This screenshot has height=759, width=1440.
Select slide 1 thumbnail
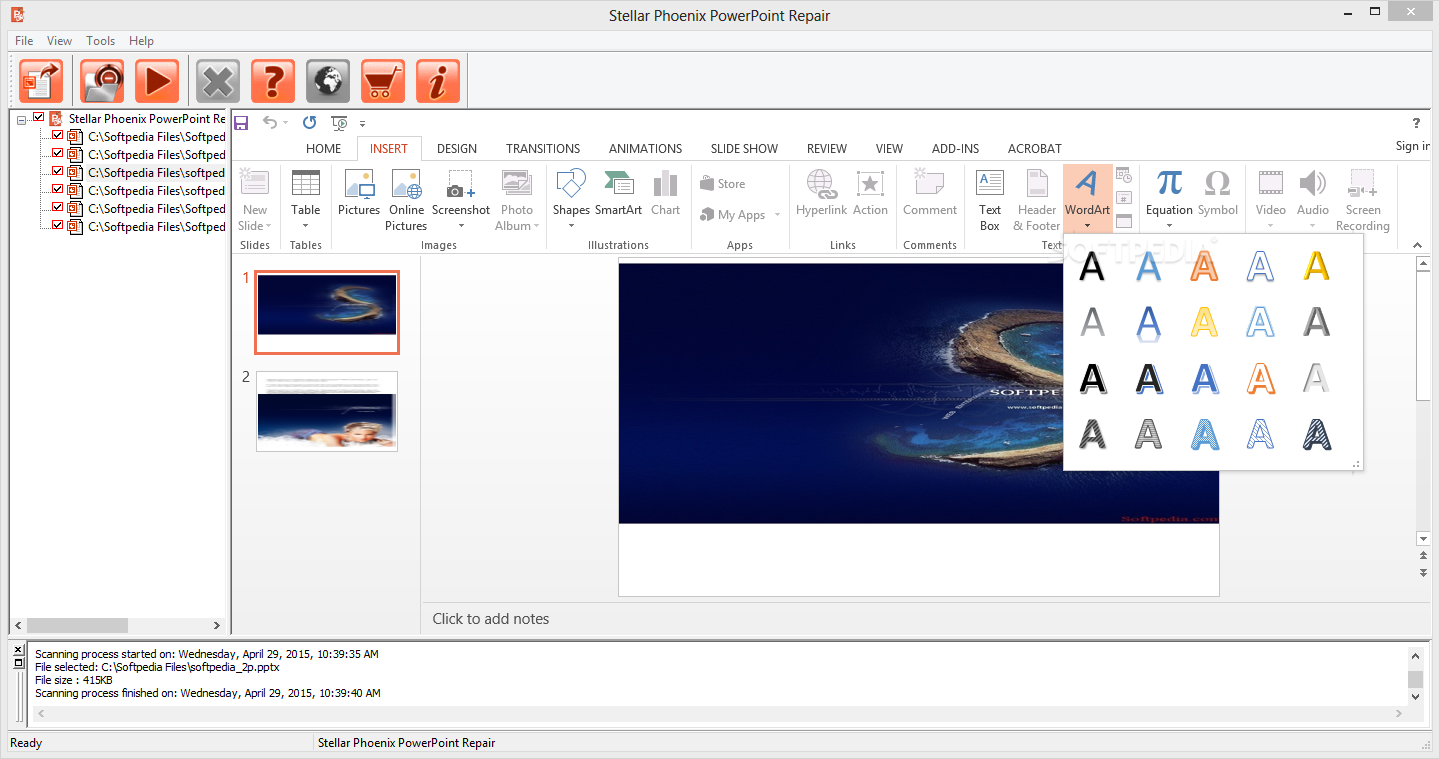tap(327, 312)
